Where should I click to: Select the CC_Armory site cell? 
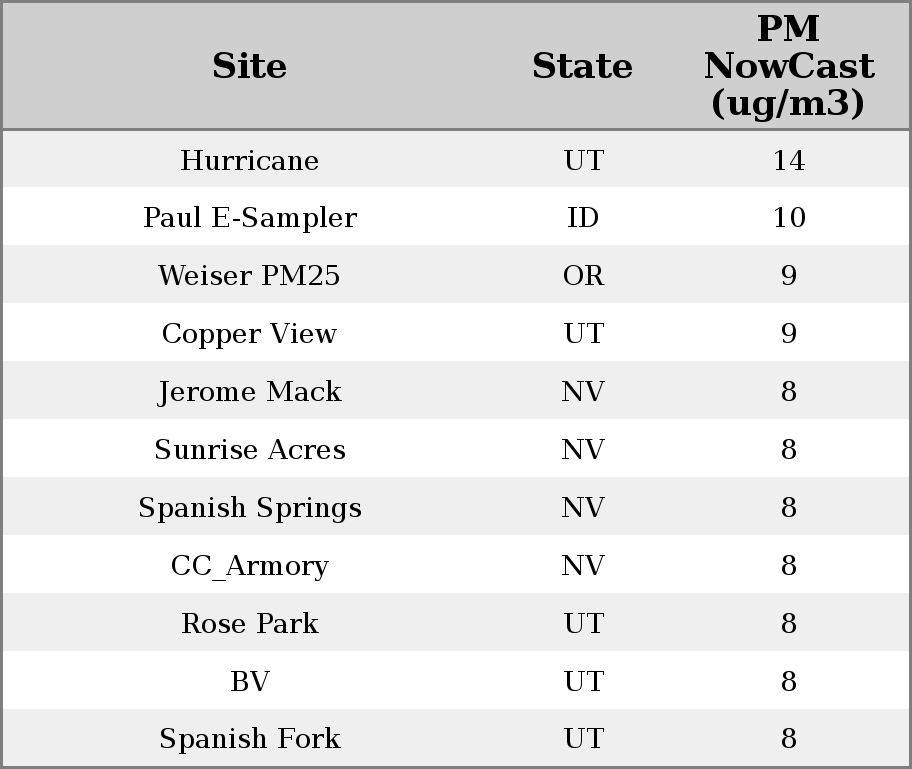[x=249, y=566]
